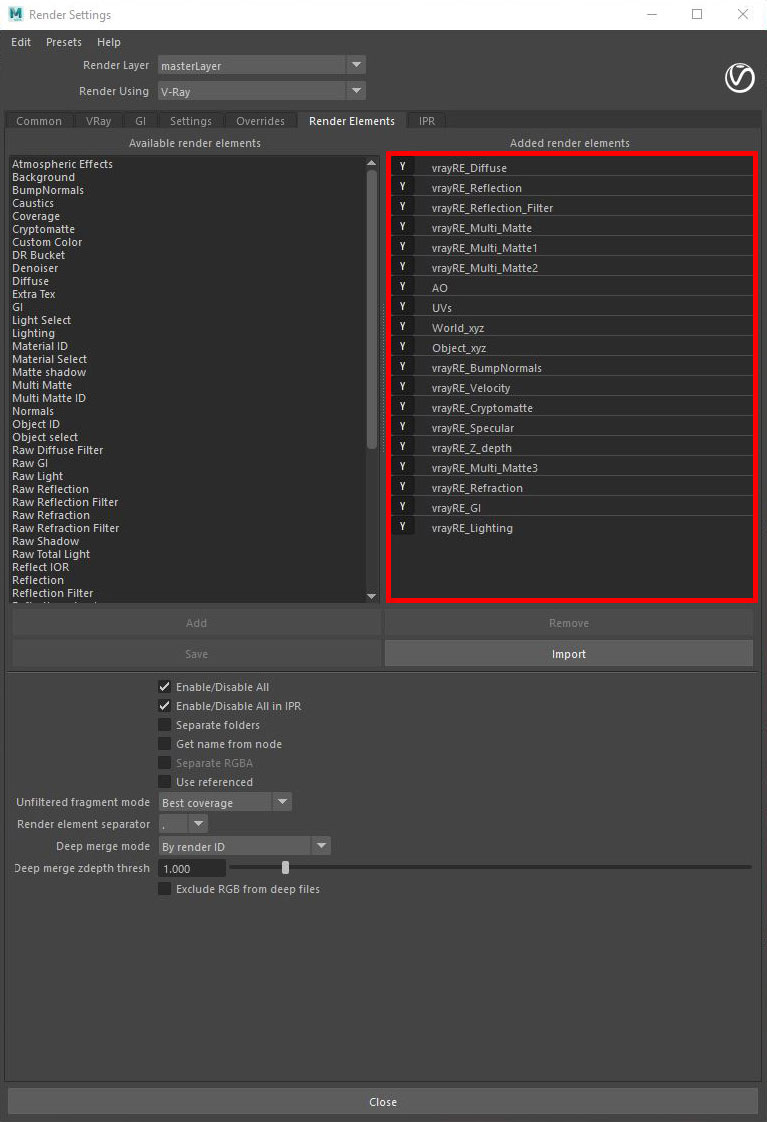767x1122 pixels.
Task: Open the Deep merge mode dropdown
Action: pyautogui.click(x=244, y=846)
